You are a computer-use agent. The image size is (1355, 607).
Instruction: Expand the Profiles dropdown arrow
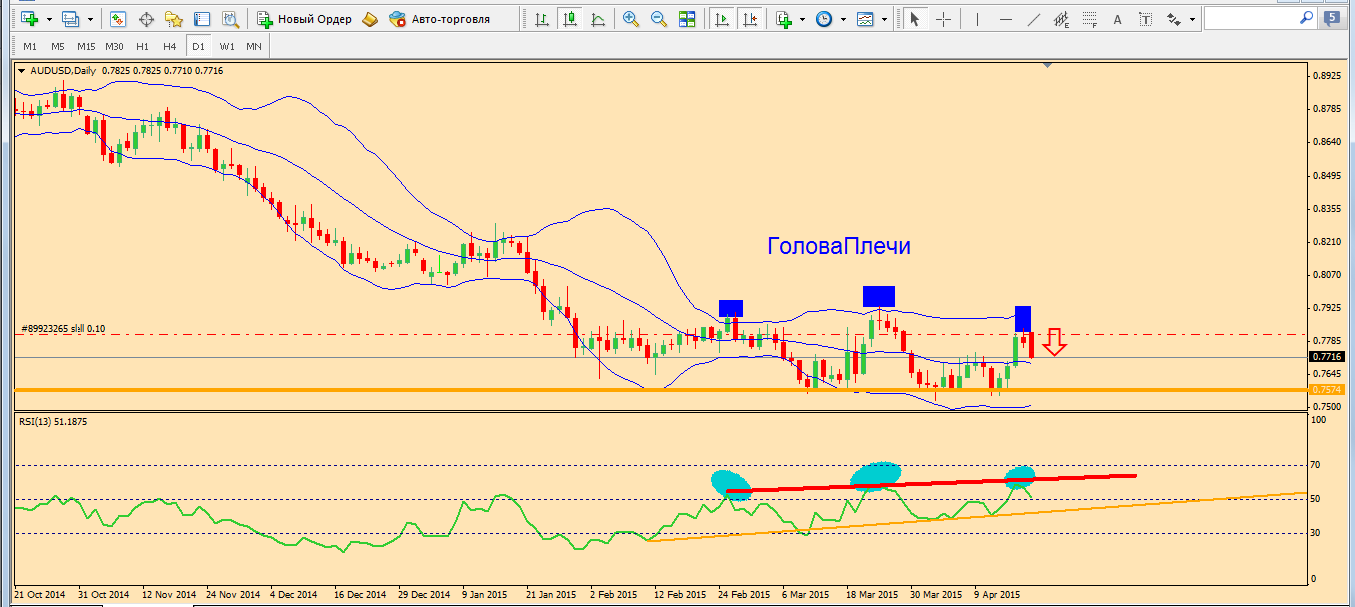coord(90,18)
